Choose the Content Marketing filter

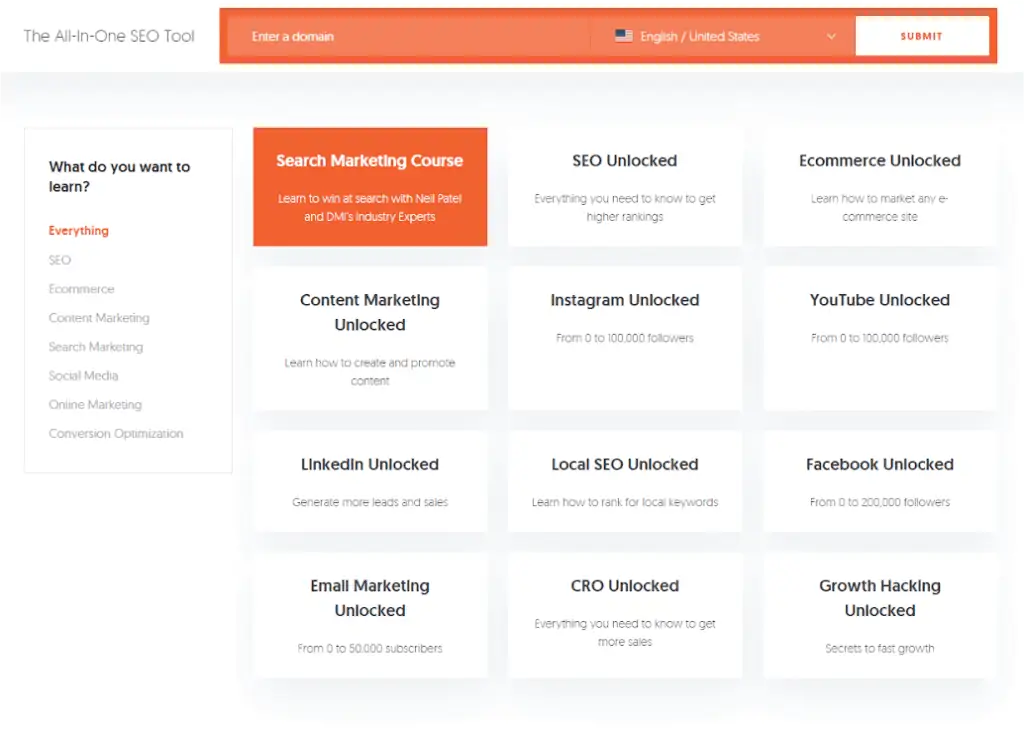click(x=99, y=317)
